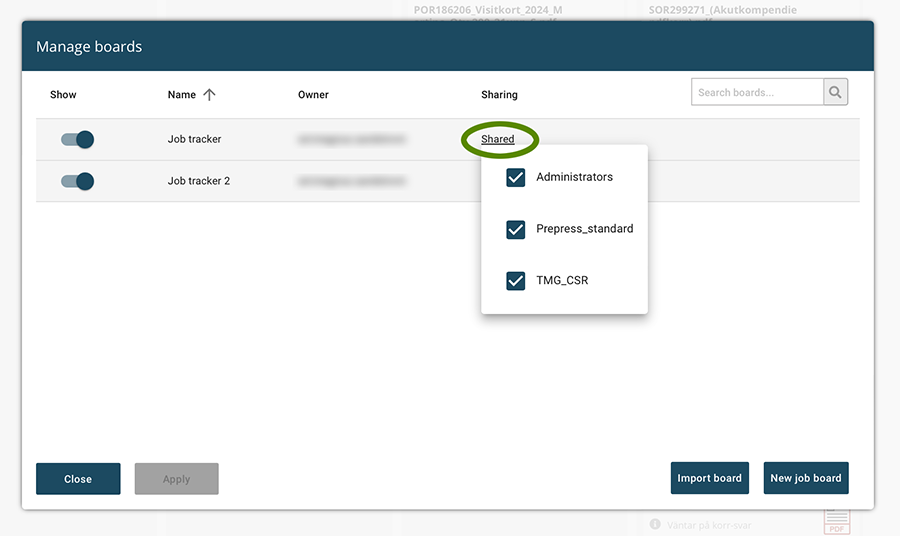The image size is (900, 536).
Task: Select the Job tracker 2 row
Action: pyautogui.click(x=198, y=181)
